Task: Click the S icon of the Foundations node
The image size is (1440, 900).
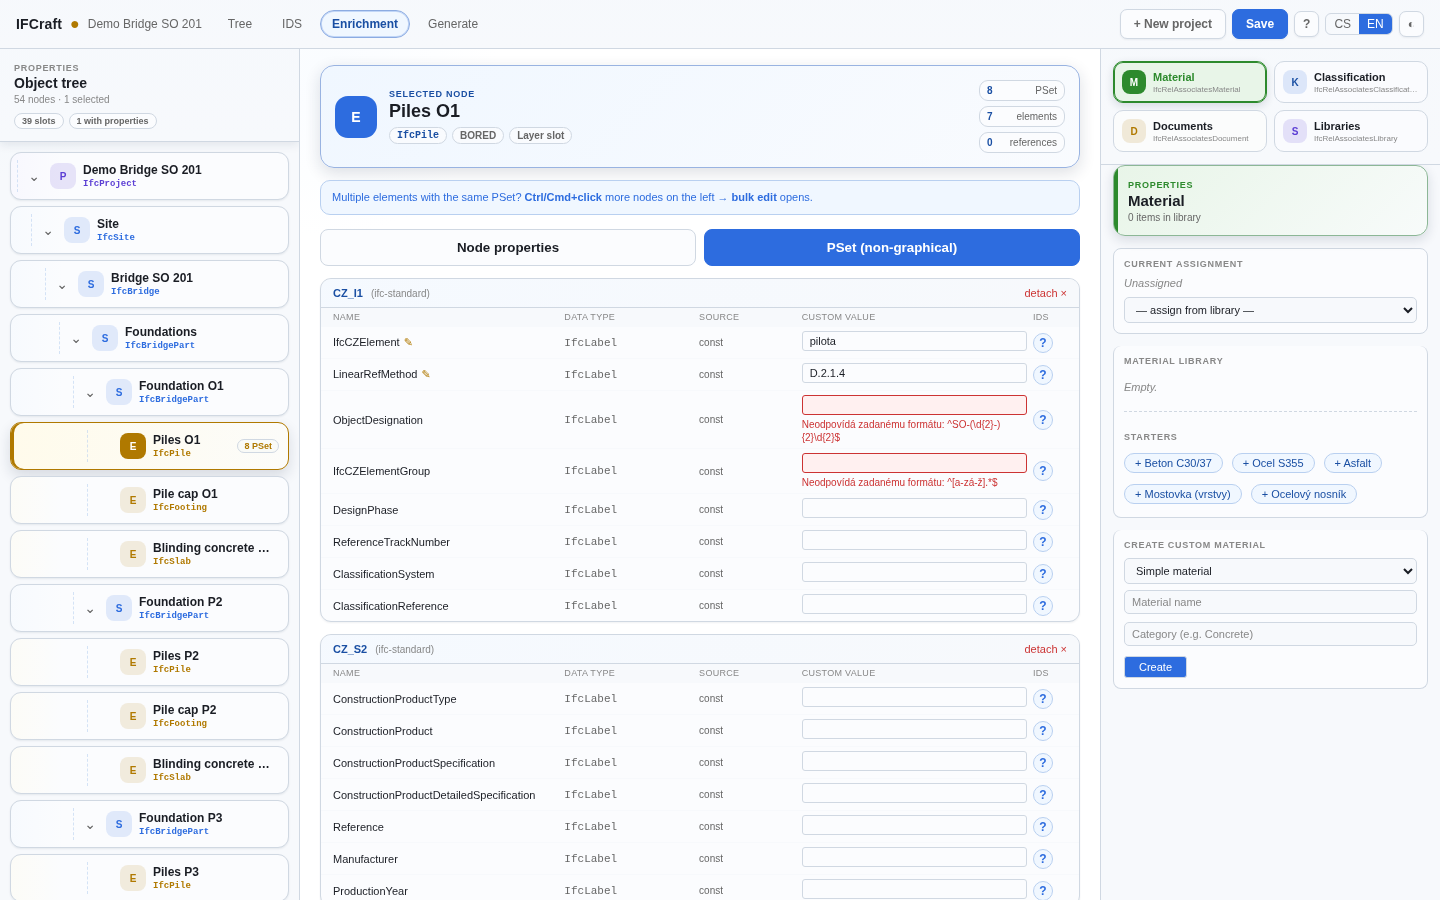Action: pyautogui.click(x=105, y=338)
